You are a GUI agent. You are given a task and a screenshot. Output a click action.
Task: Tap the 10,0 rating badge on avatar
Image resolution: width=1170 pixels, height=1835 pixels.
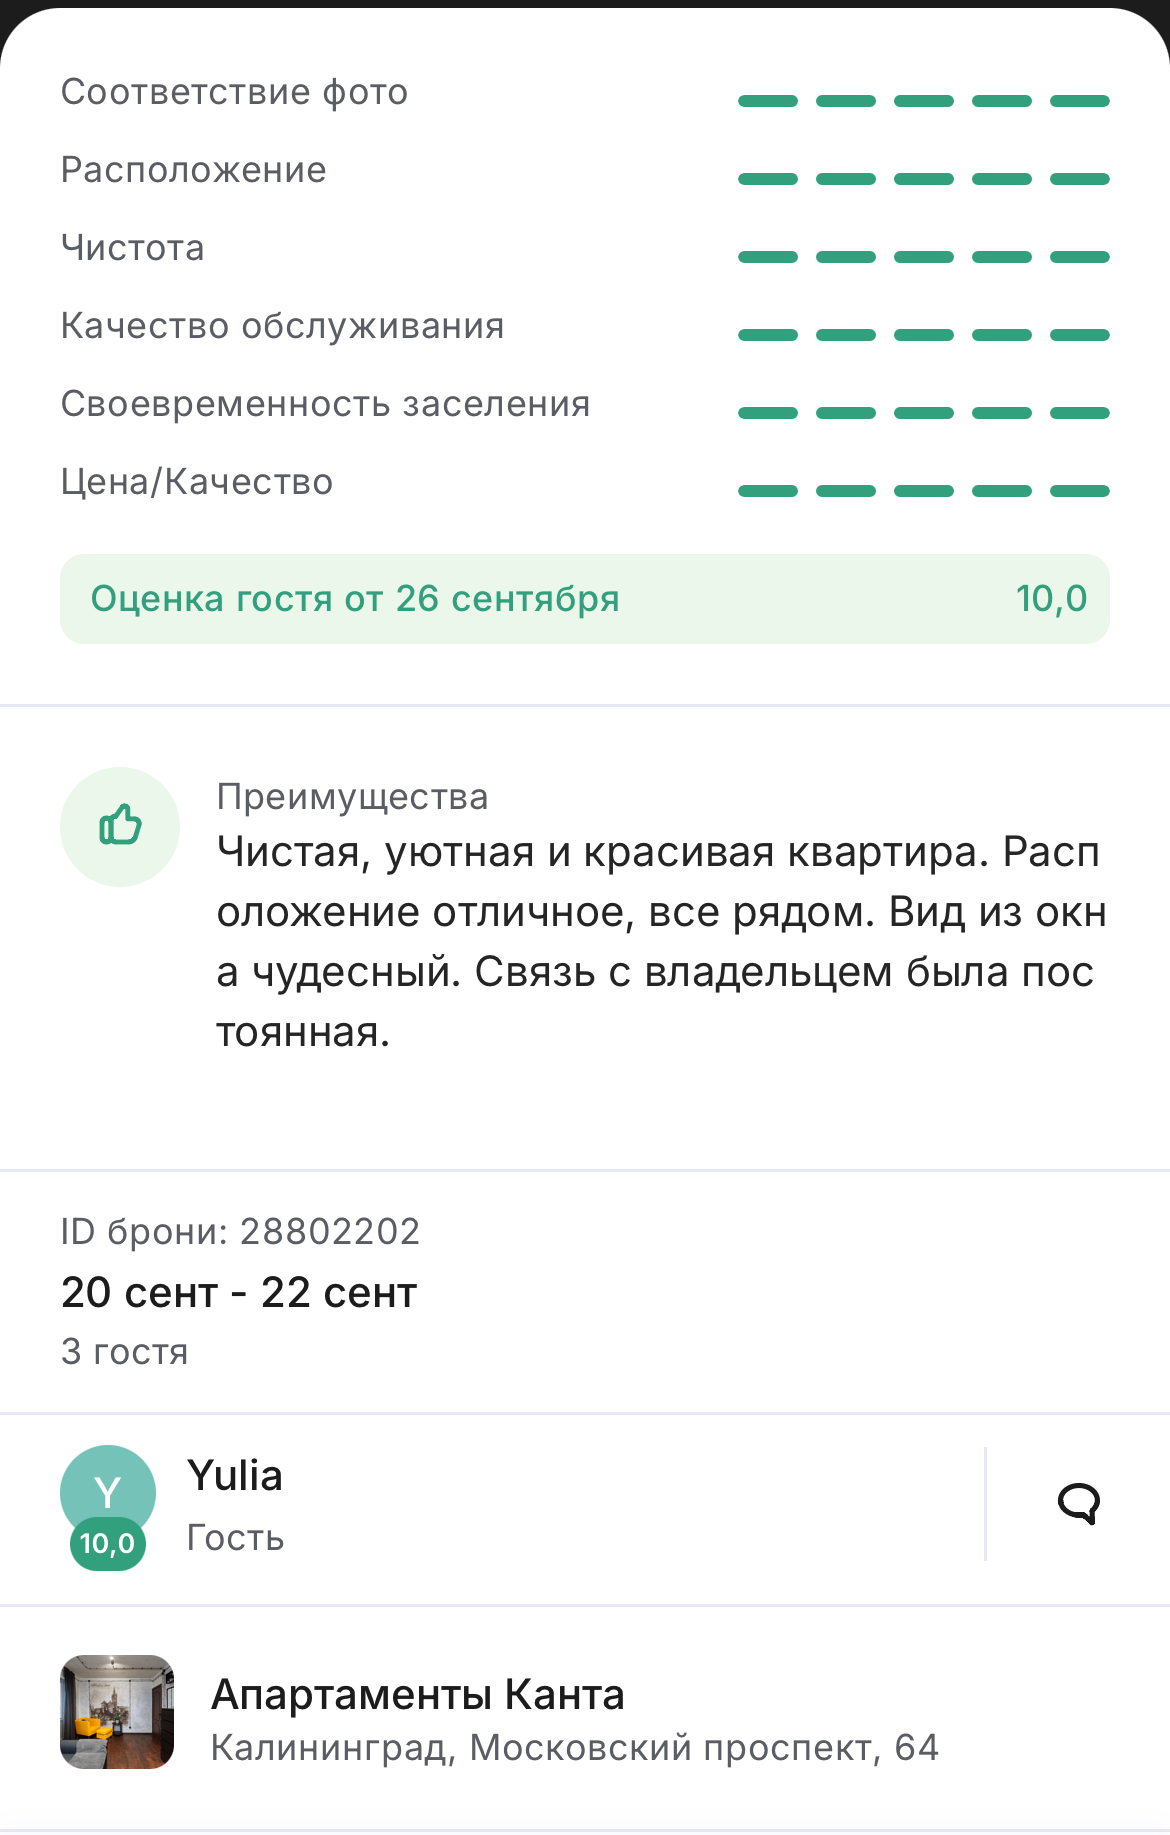pos(108,1544)
